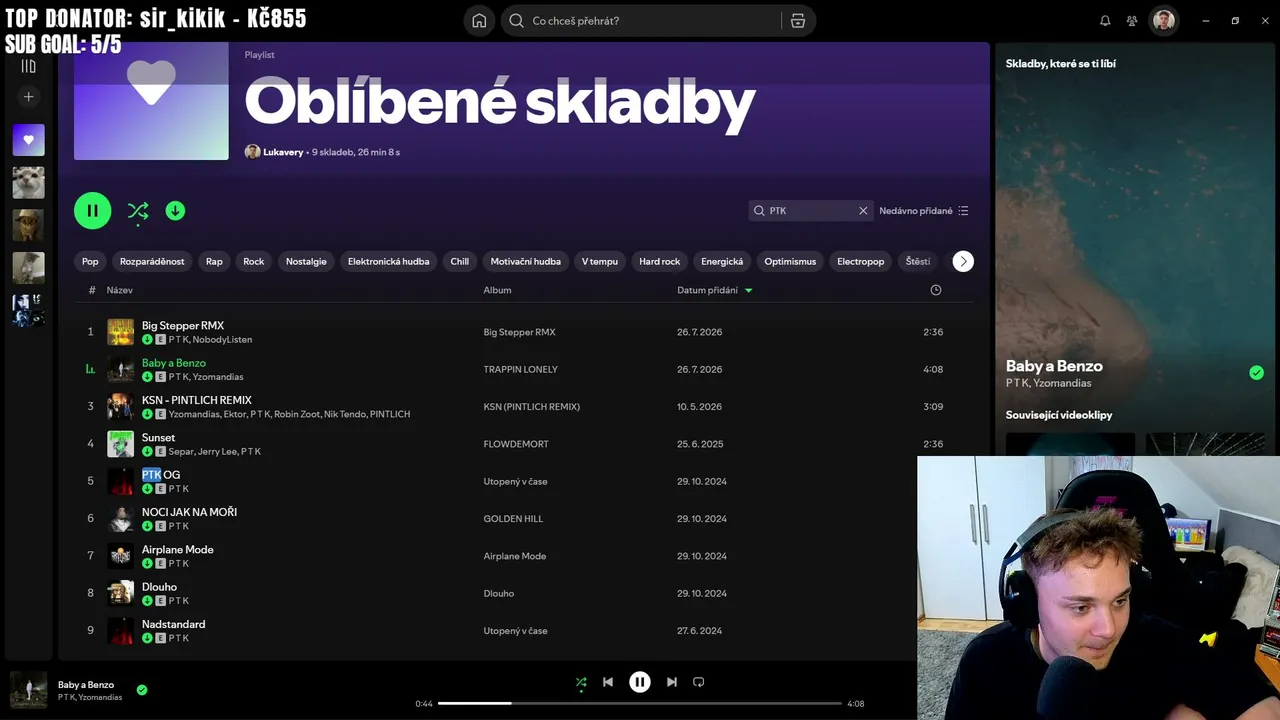Open the now playing cover art thumbnail
Screen dimensions: 1280x720
tap(28, 690)
